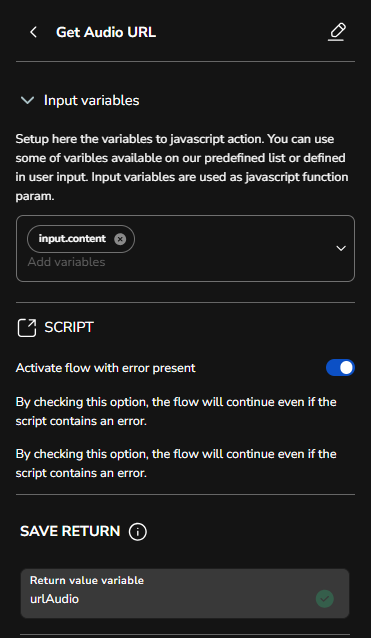This screenshot has width=371, height=638.
Task: Click the SCRIPT label
Action: point(69,327)
